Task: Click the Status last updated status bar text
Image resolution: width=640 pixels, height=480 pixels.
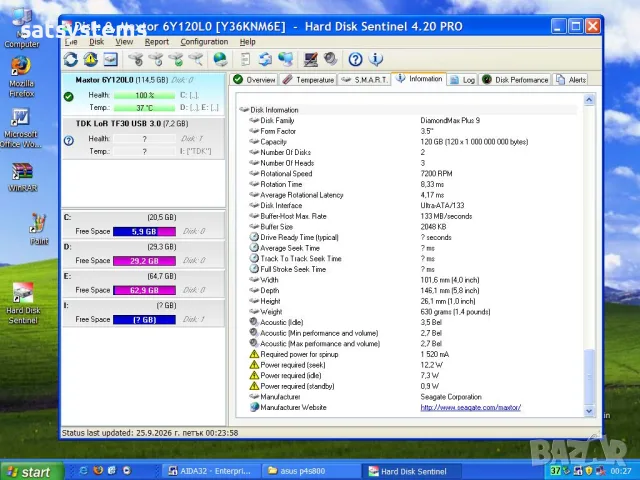Action: (x=150, y=433)
